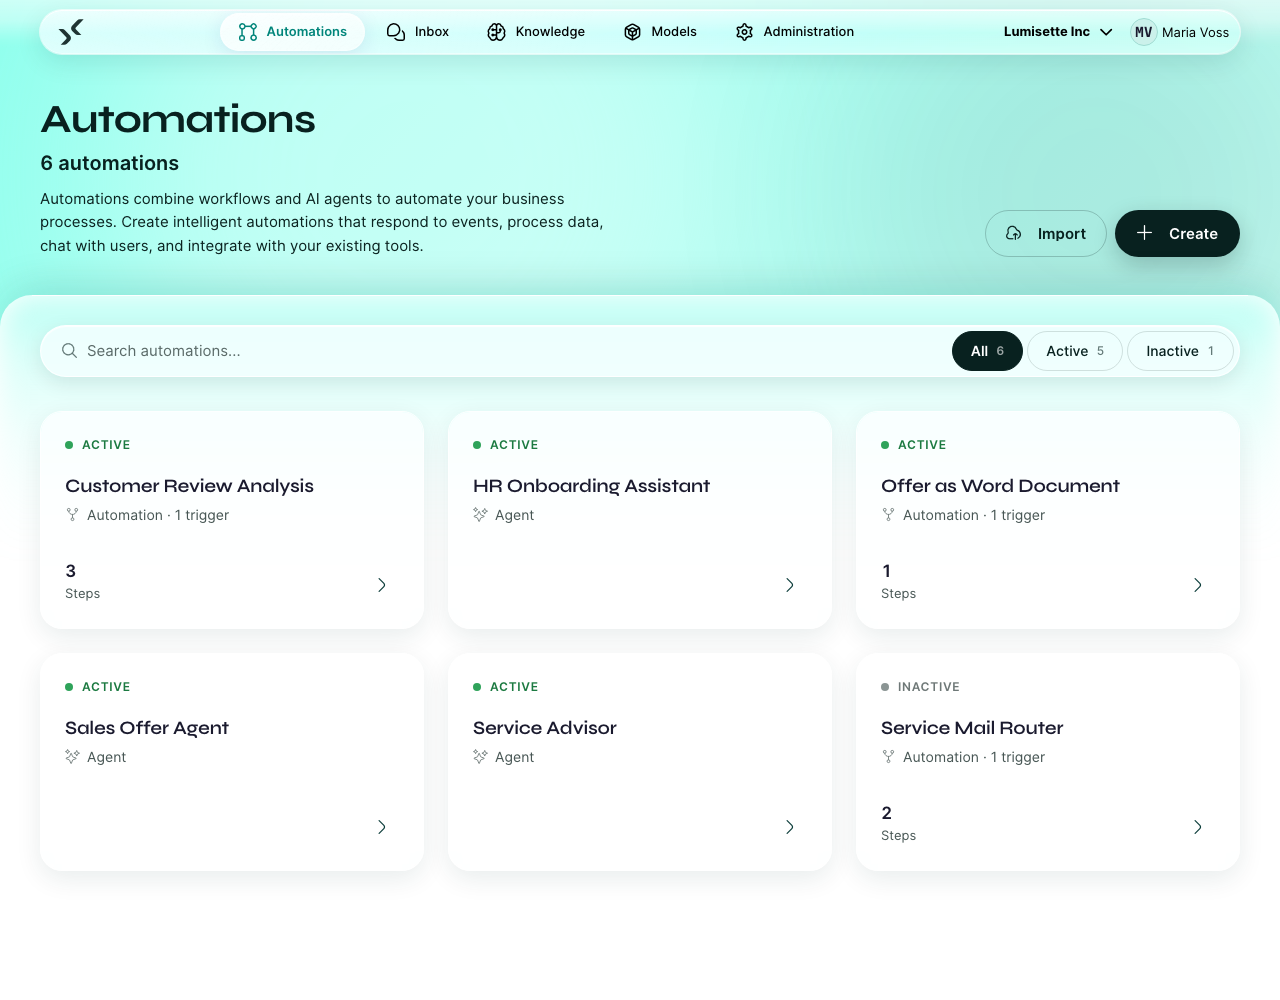The height and width of the screenshot is (1000, 1280).
Task: Click the Sales Offer Agent title
Action: (x=147, y=728)
